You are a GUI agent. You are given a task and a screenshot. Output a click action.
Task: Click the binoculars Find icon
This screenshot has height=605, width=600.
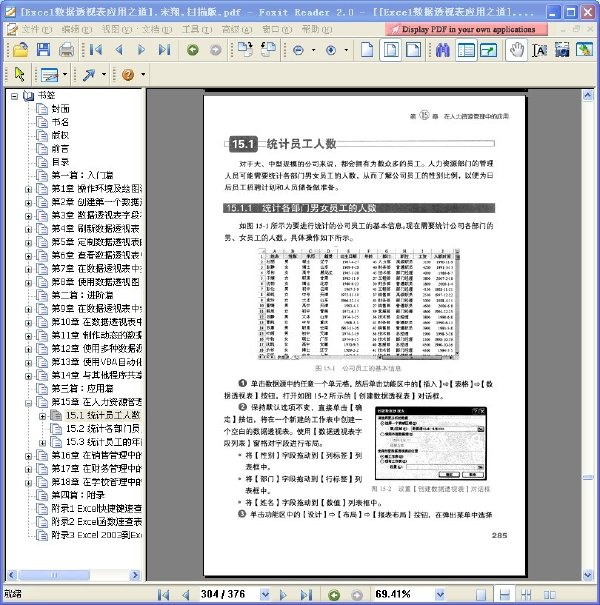[x=443, y=50]
